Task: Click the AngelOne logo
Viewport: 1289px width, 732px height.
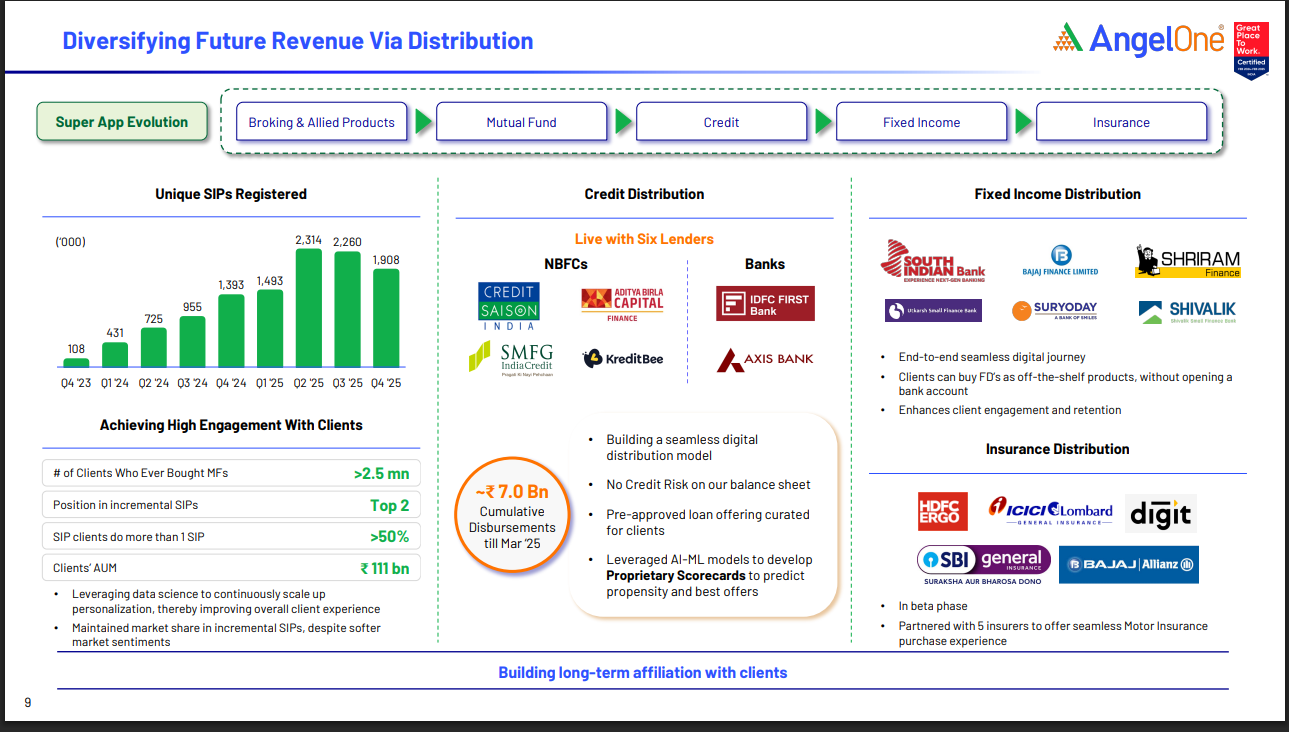Action: pos(1139,40)
